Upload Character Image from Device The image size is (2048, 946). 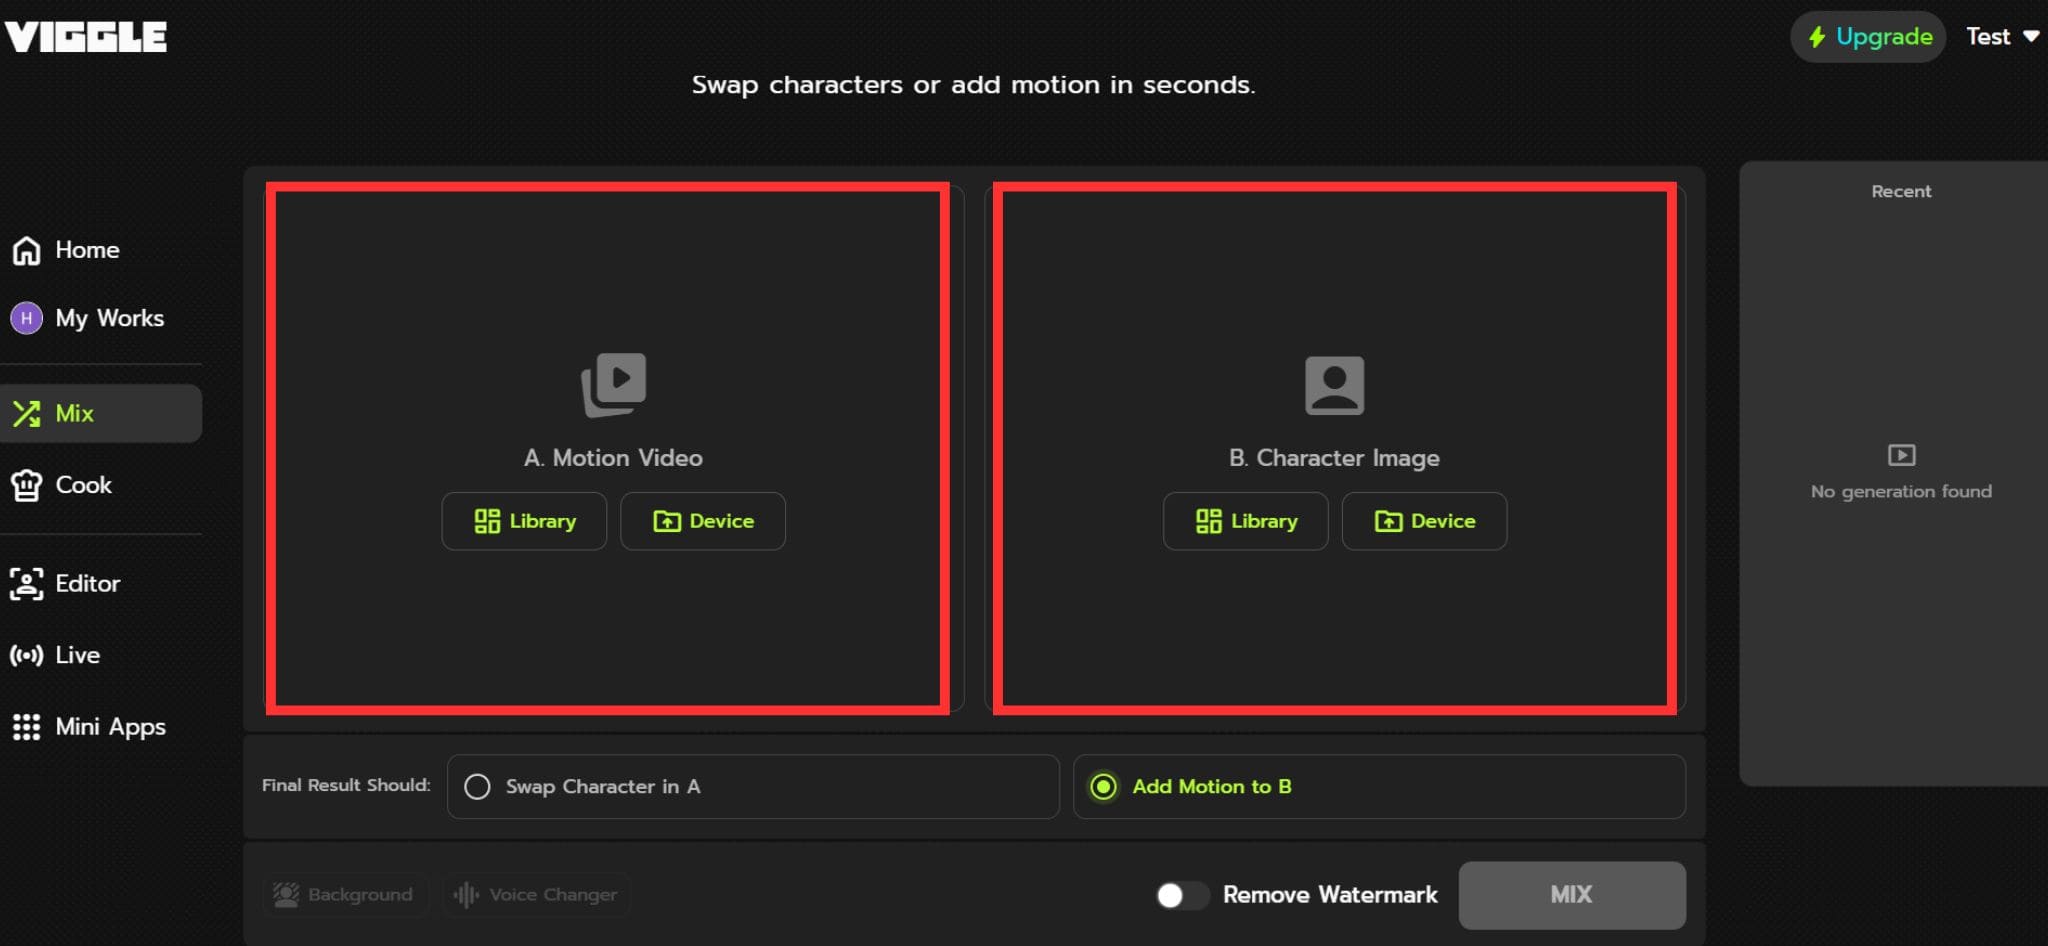(x=1424, y=521)
